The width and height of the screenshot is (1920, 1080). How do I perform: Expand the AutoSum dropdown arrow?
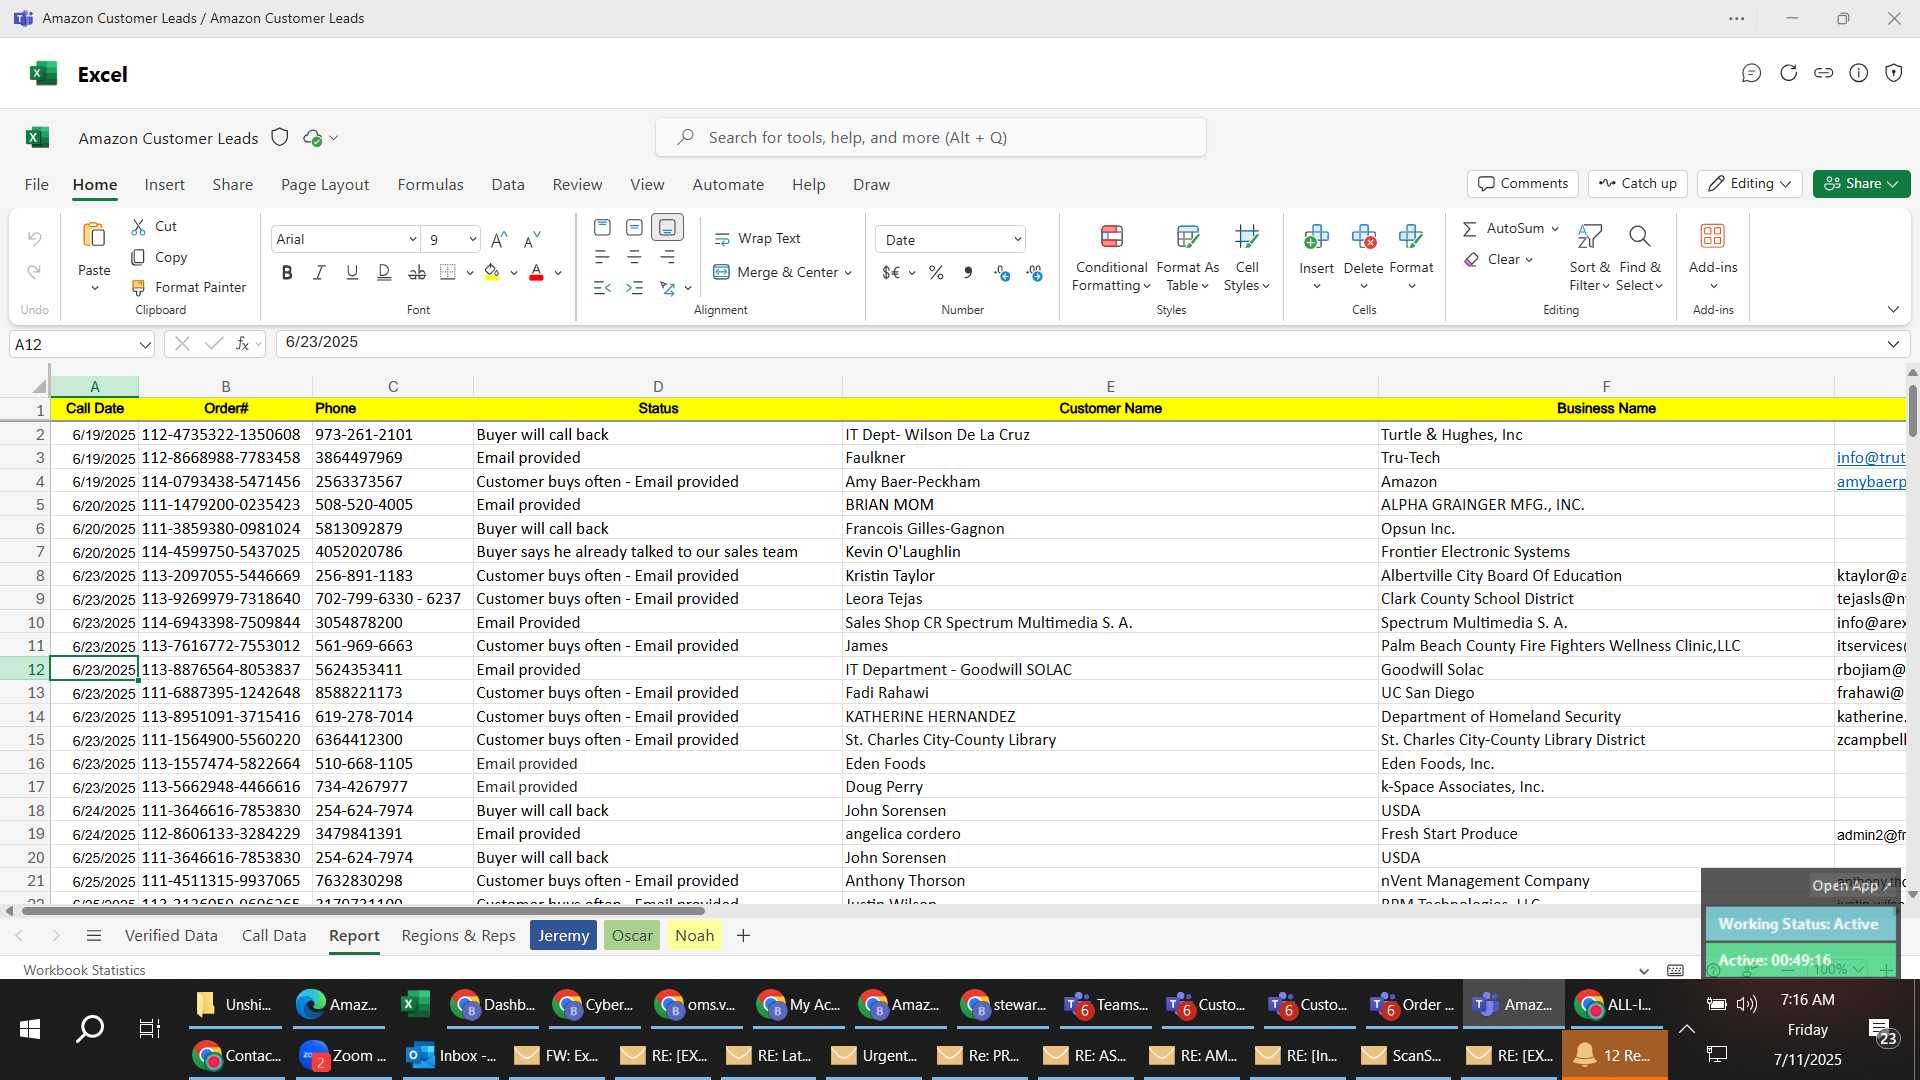(1555, 229)
